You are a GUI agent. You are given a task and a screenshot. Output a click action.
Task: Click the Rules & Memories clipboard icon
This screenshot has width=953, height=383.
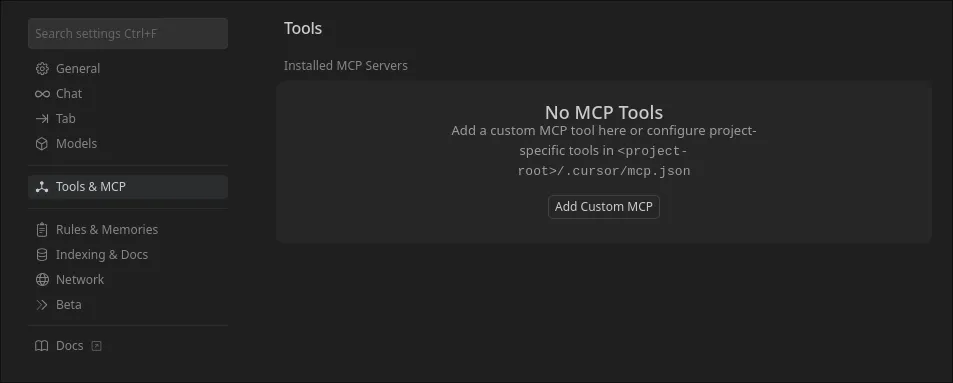(x=42, y=230)
